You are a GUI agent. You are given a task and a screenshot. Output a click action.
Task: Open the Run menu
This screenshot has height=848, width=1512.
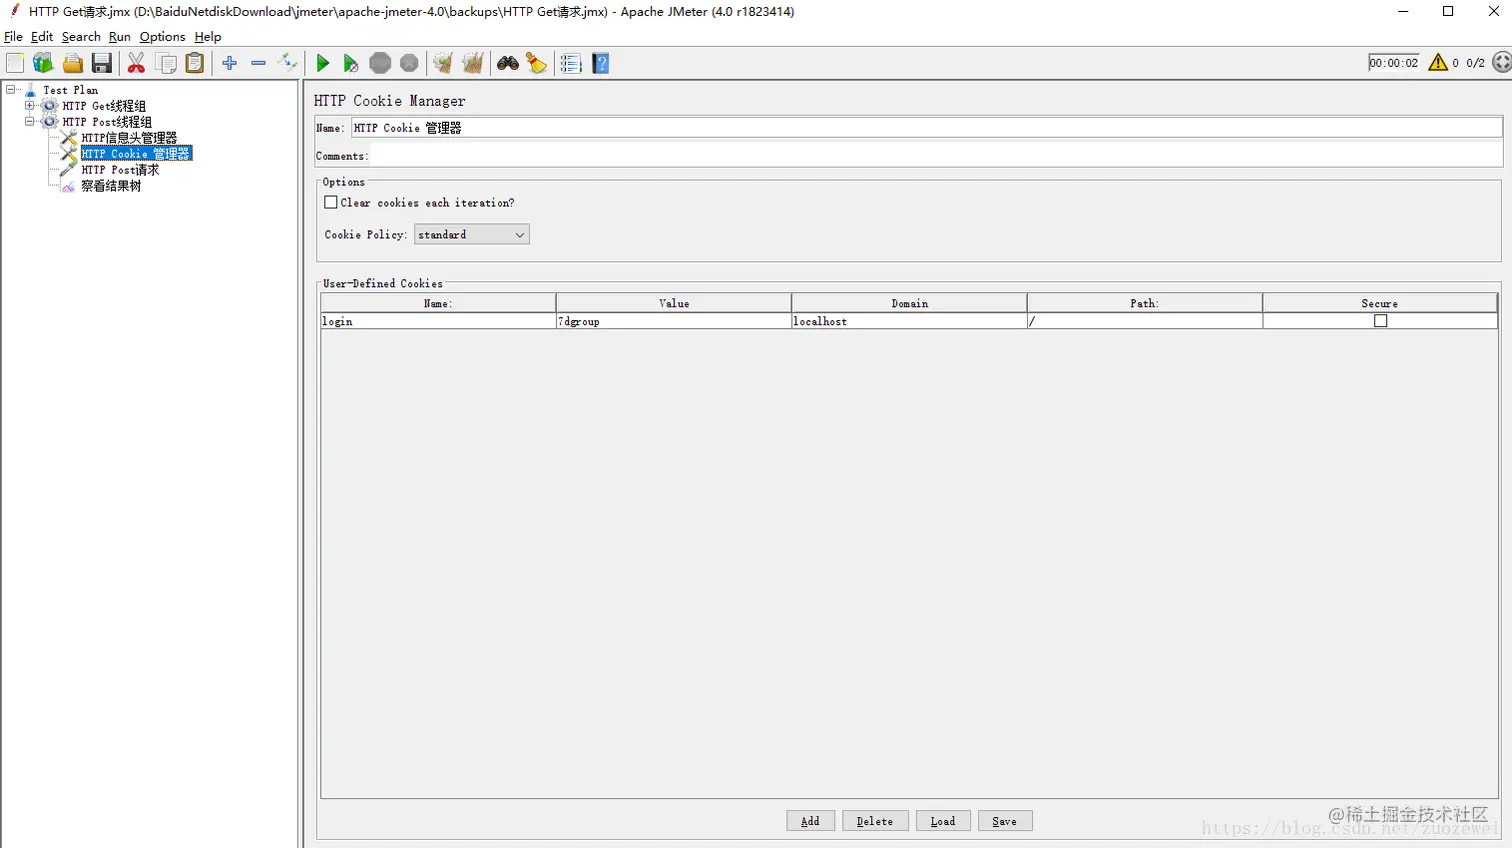(x=120, y=36)
